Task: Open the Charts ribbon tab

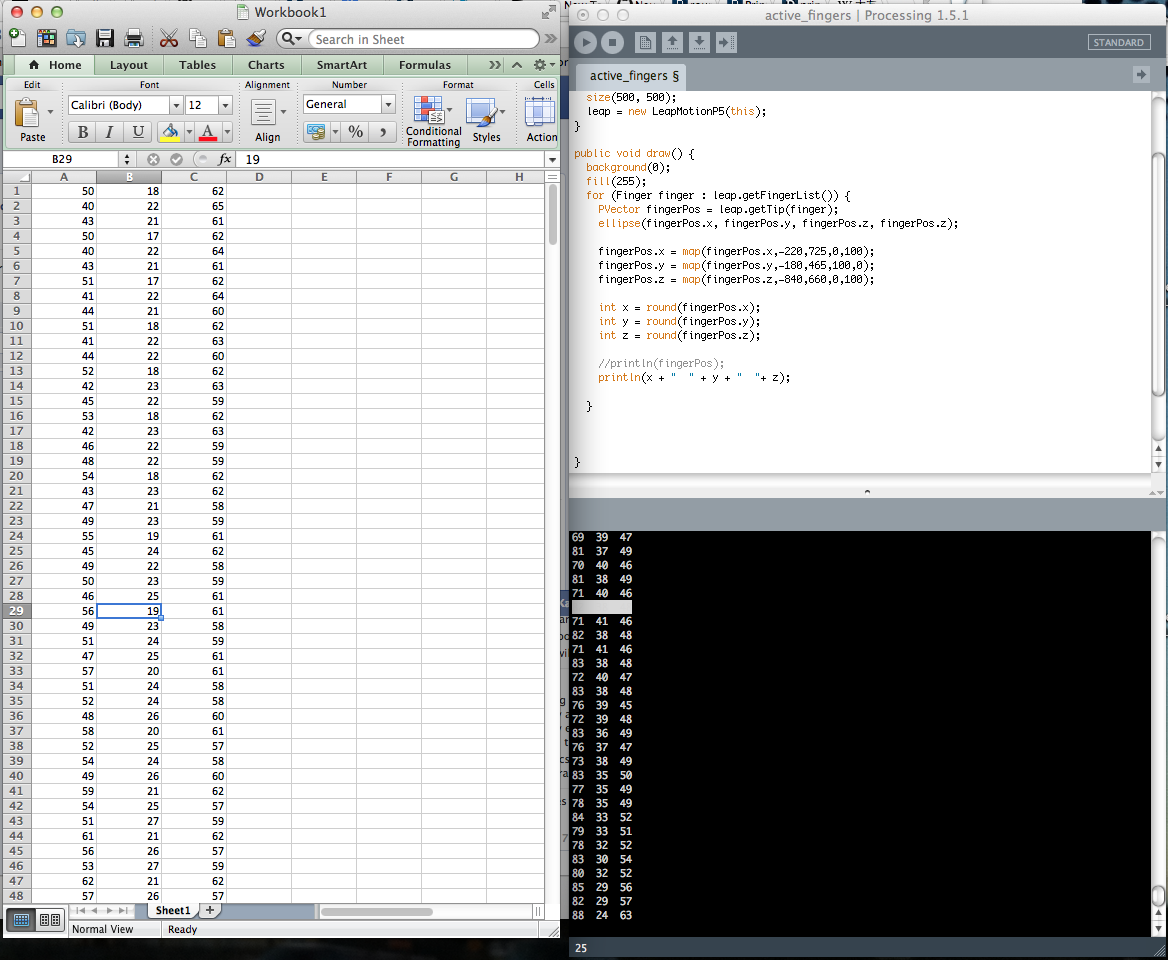Action: (266, 65)
